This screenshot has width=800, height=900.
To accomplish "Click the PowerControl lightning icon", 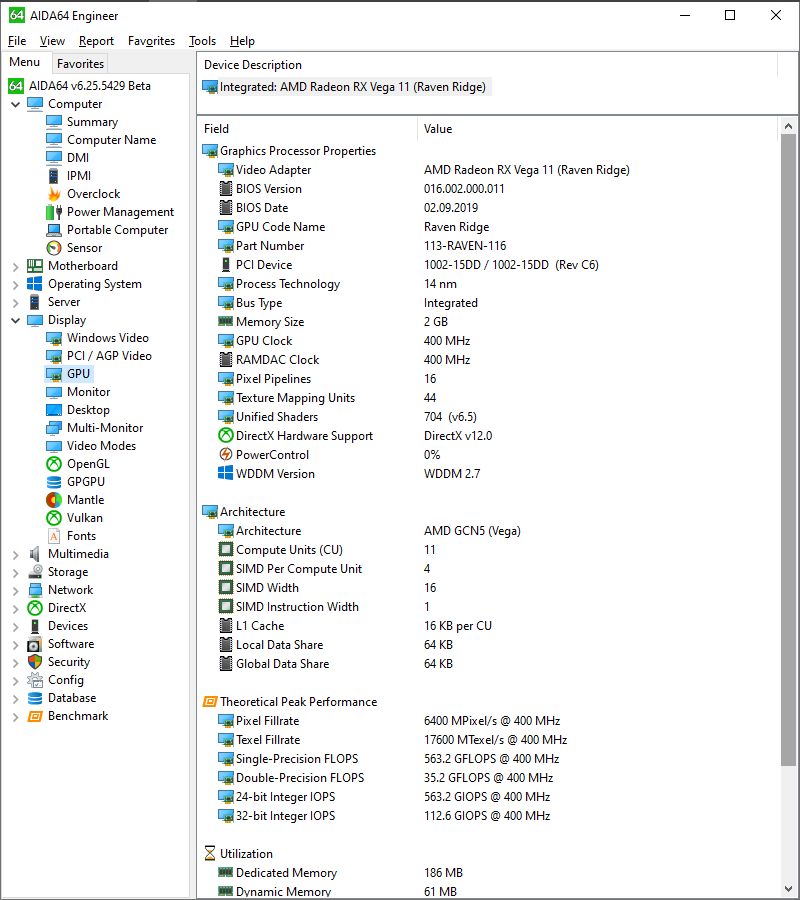I will [226, 455].
